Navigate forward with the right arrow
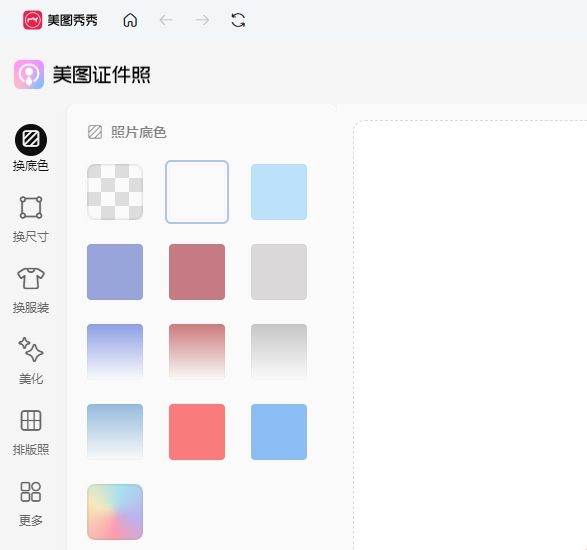The width and height of the screenshot is (587, 550). pos(203,20)
